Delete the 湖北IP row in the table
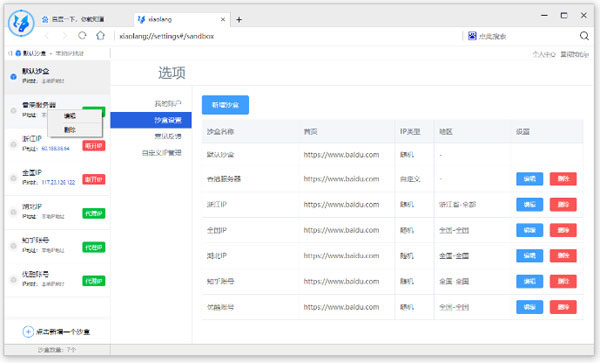Screen dimensions: 600x363 click(x=563, y=256)
